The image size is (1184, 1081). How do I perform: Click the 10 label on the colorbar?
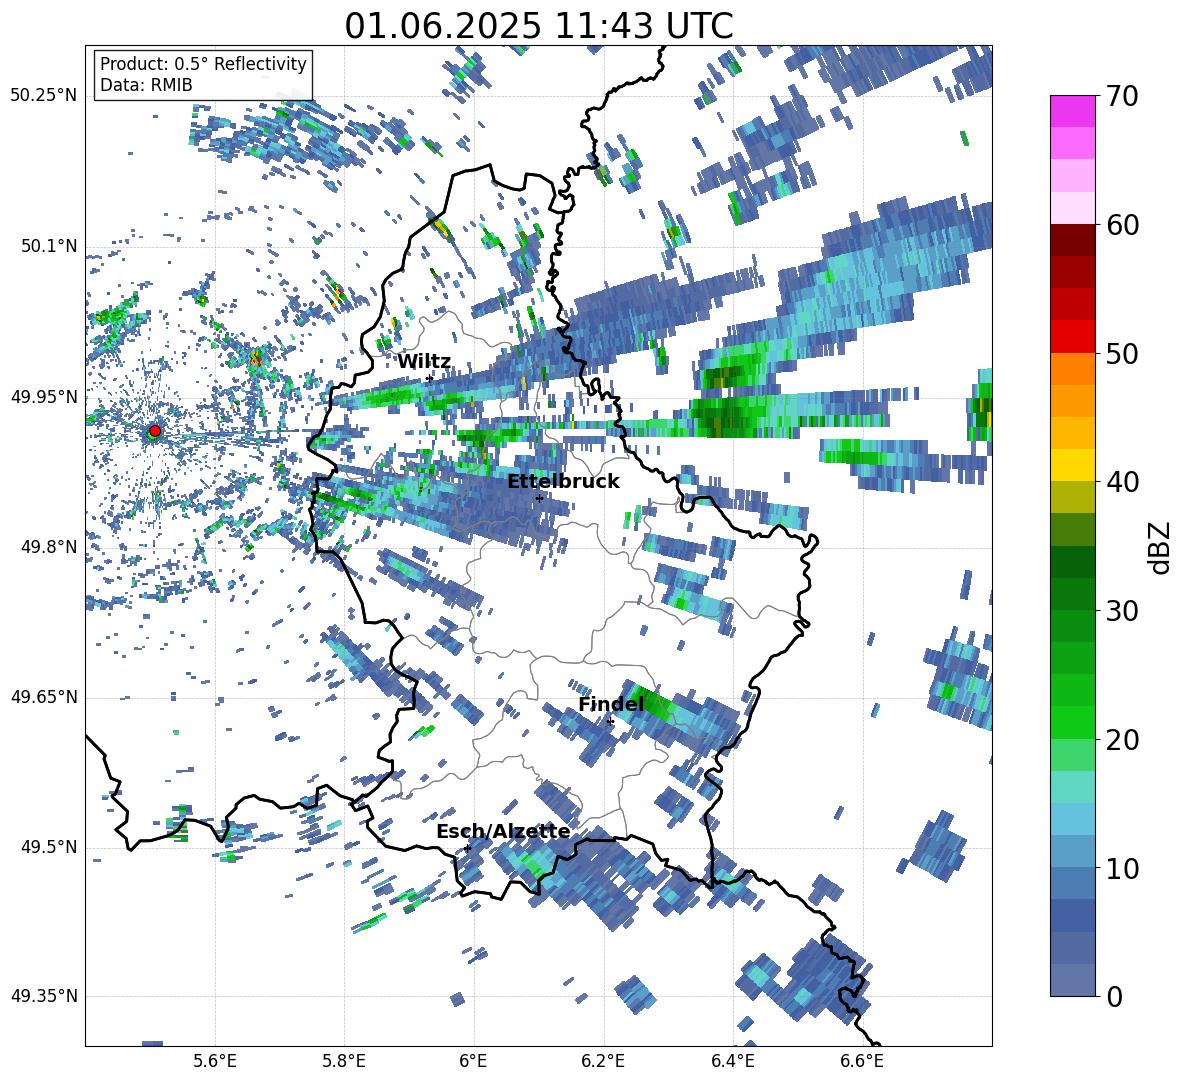pos(1121,867)
